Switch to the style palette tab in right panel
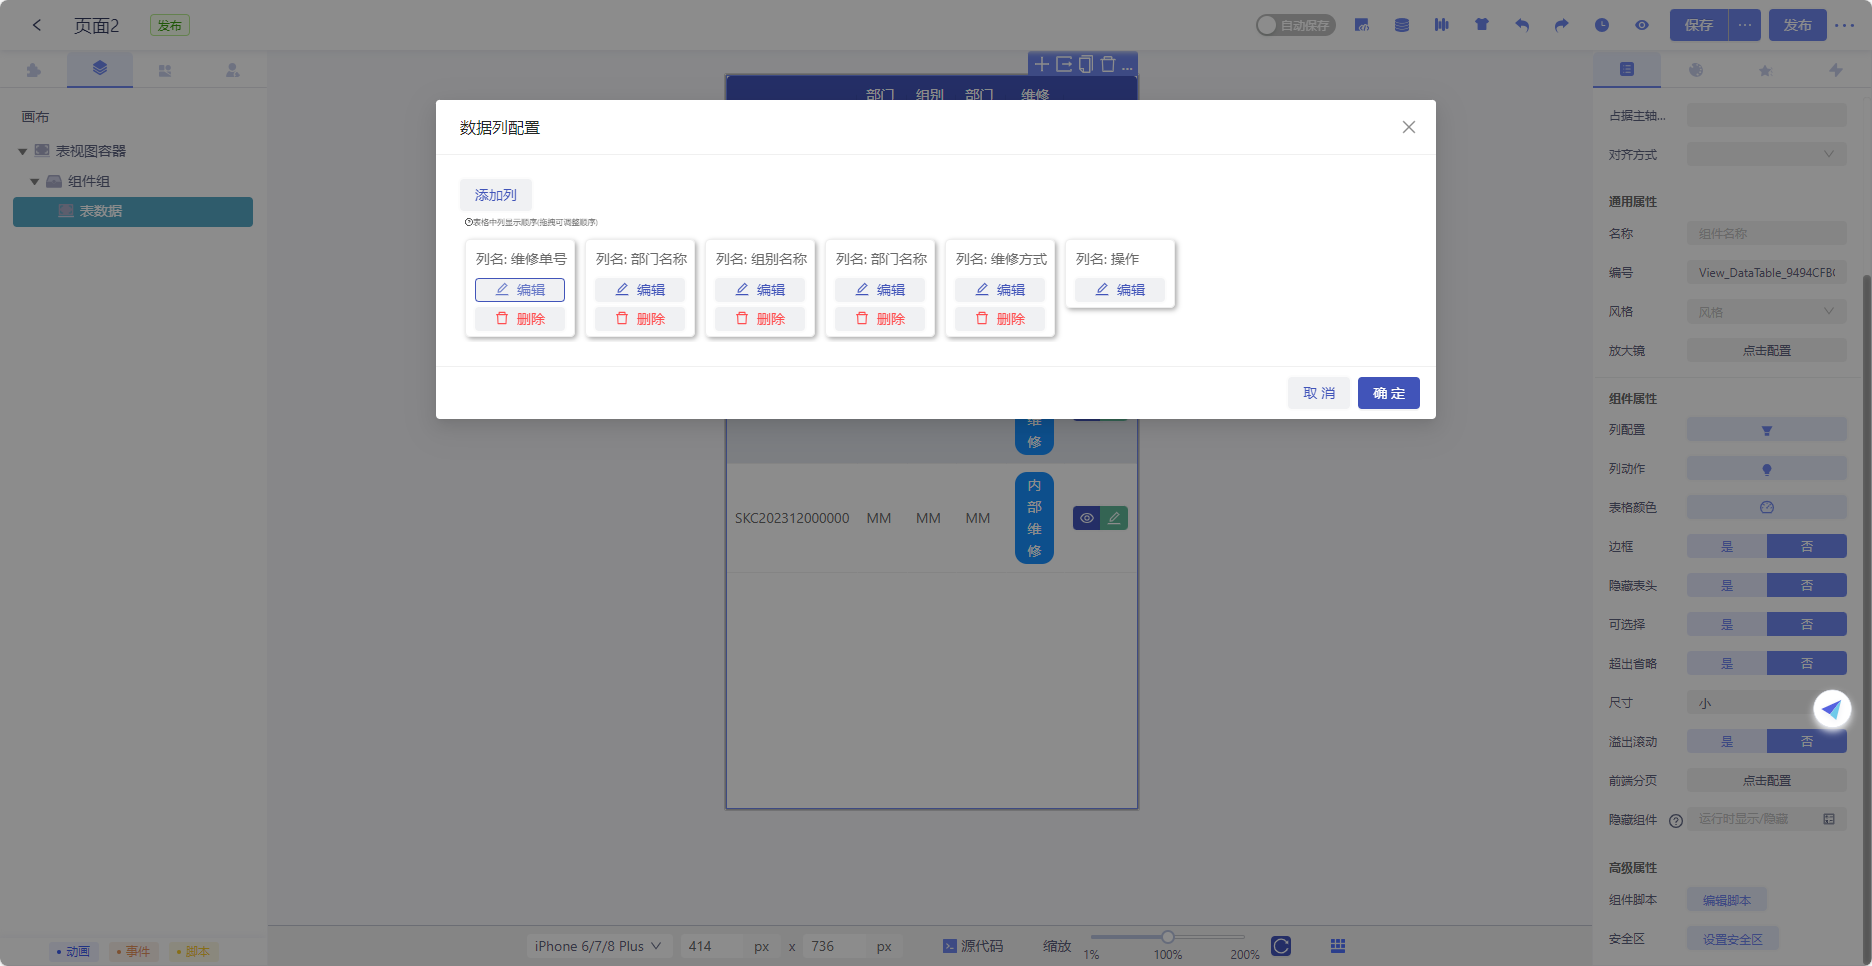The width and height of the screenshot is (1872, 966). click(x=1696, y=70)
